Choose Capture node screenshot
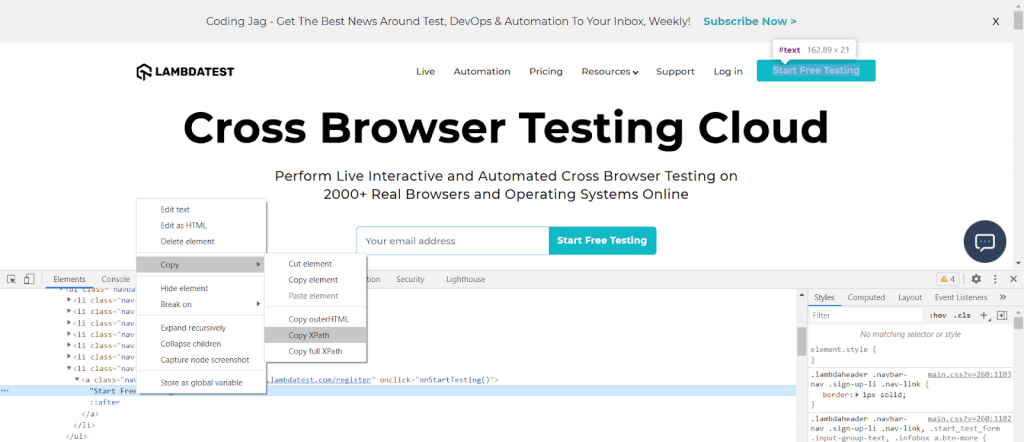The width and height of the screenshot is (1024, 442). [200, 360]
